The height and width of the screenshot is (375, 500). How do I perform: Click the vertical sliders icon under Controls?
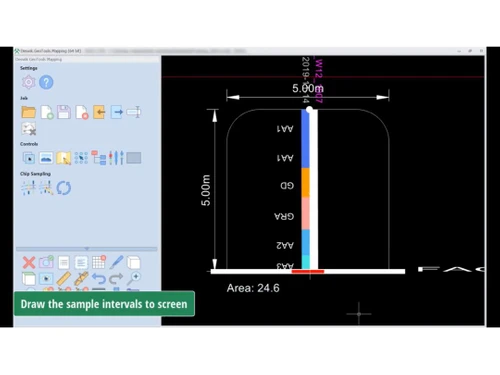click(116, 158)
